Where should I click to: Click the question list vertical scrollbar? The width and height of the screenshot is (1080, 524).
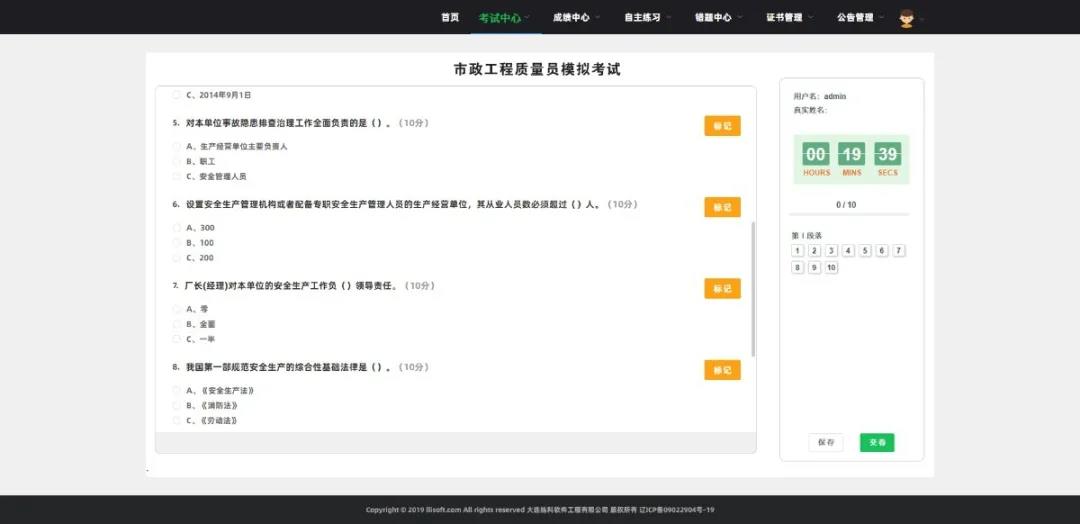753,289
